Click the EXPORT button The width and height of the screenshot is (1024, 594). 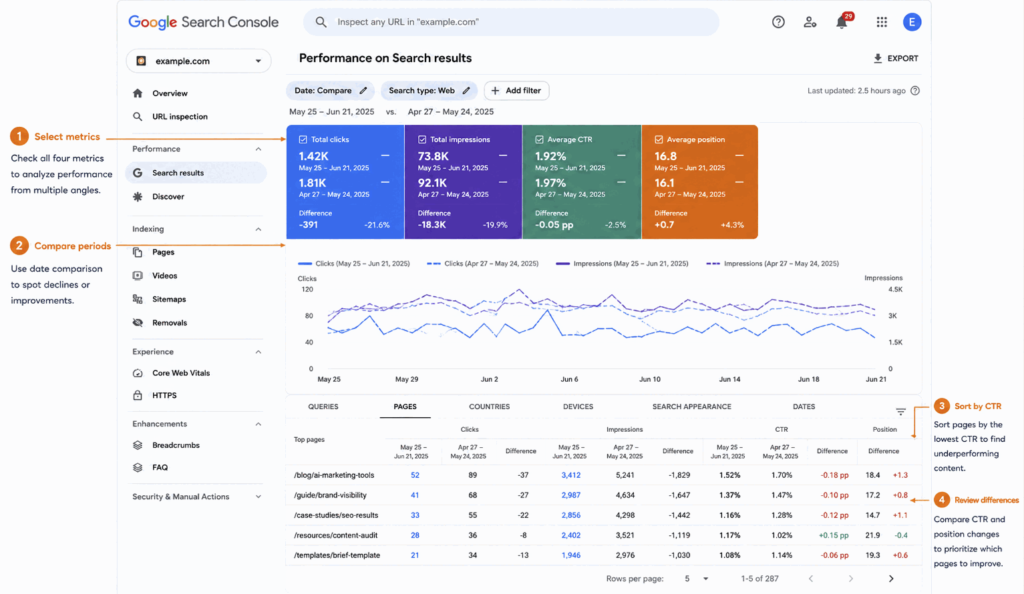coord(896,58)
